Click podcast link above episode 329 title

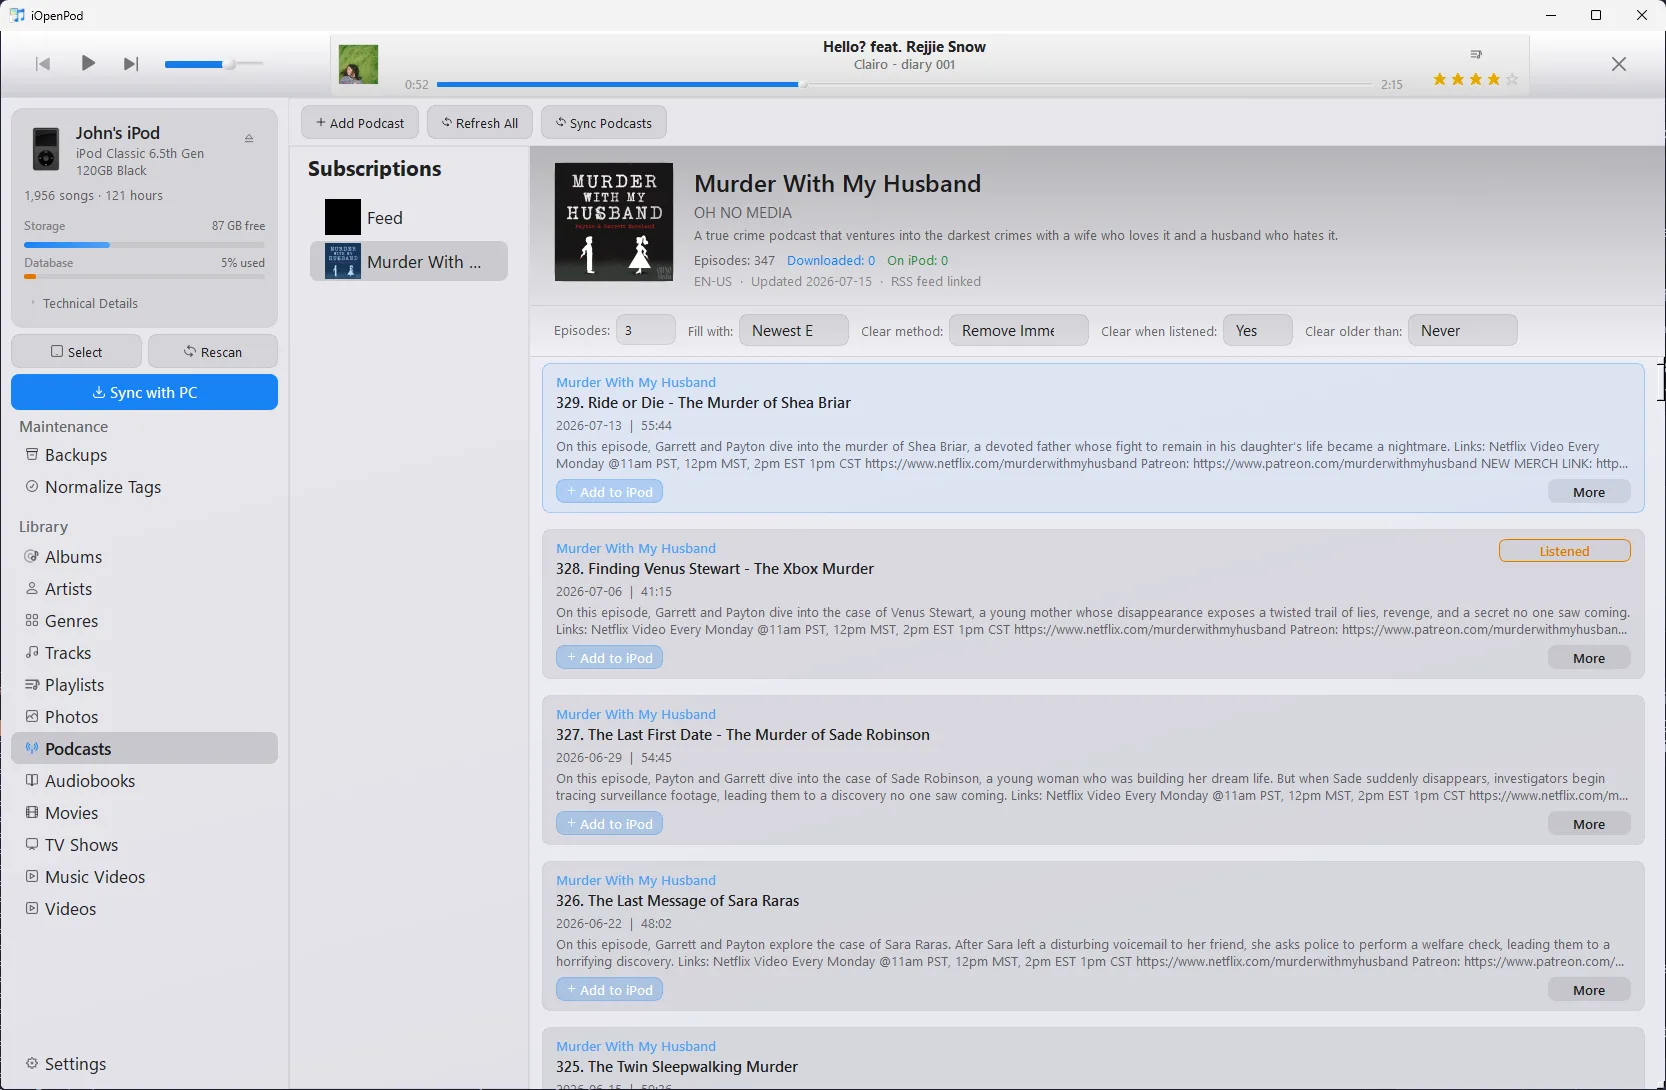point(636,382)
